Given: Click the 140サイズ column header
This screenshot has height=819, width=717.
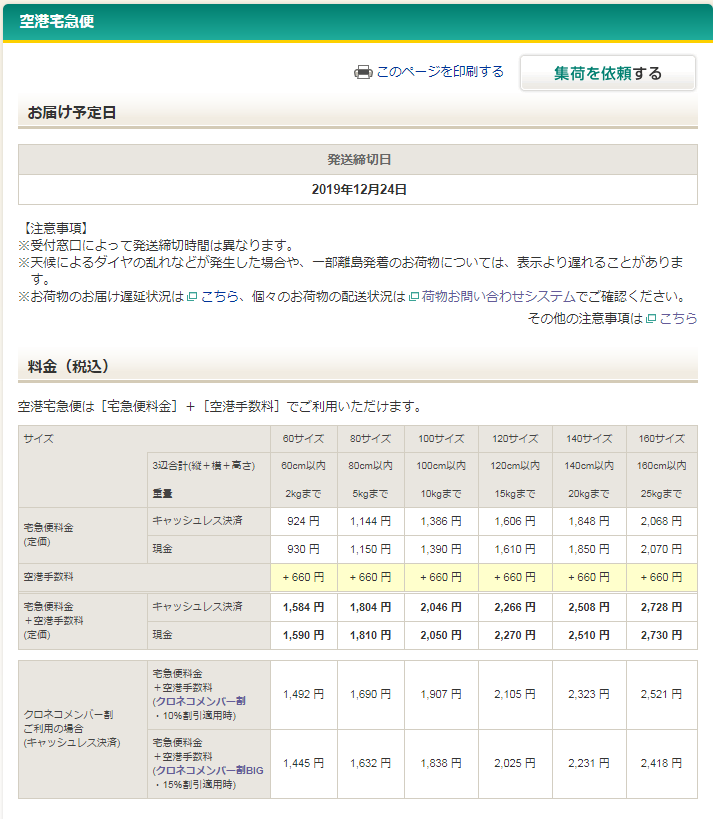Looking at the screenshot, I should [589, 439].
